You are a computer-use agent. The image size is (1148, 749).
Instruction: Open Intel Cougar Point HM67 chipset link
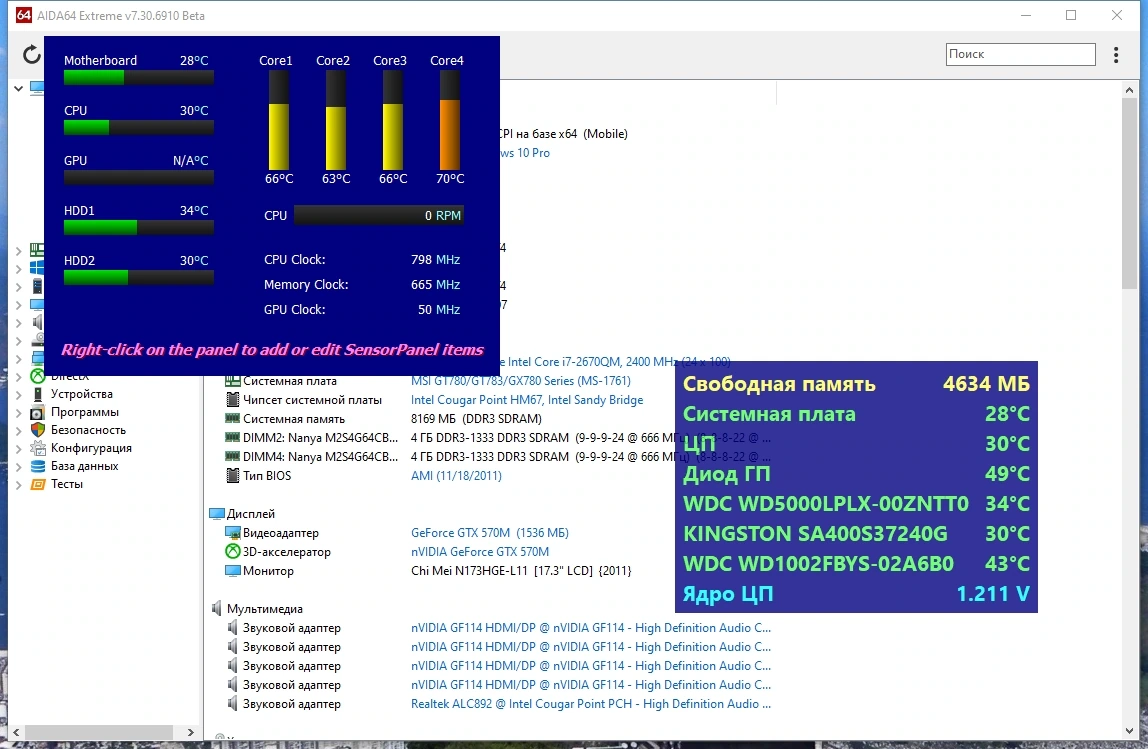527,400
